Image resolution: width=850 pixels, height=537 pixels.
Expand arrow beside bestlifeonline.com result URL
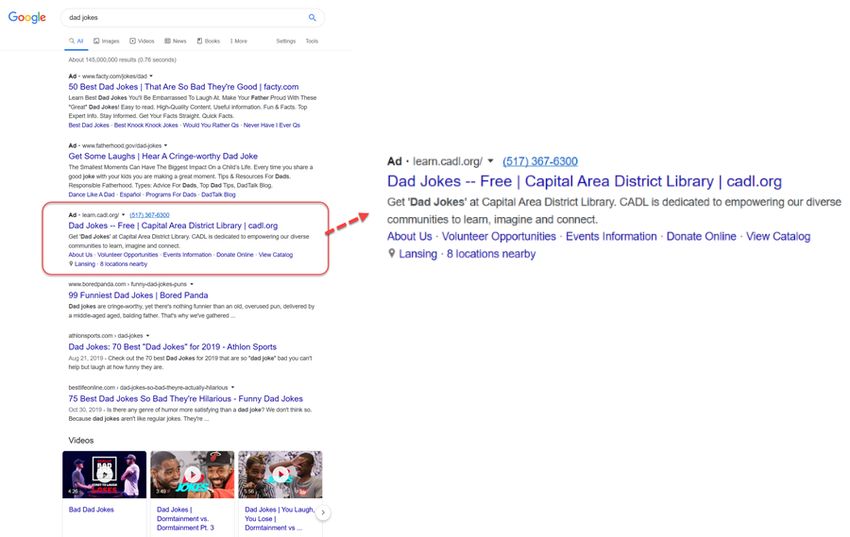pyautogui.click(x=233, y=387)
